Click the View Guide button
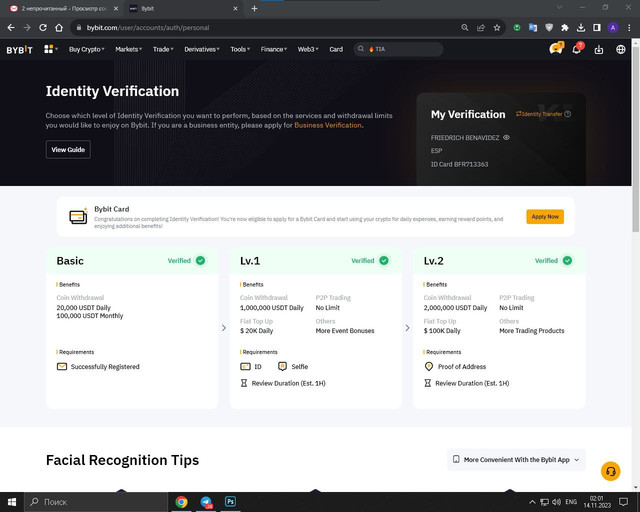 [68, 149]
